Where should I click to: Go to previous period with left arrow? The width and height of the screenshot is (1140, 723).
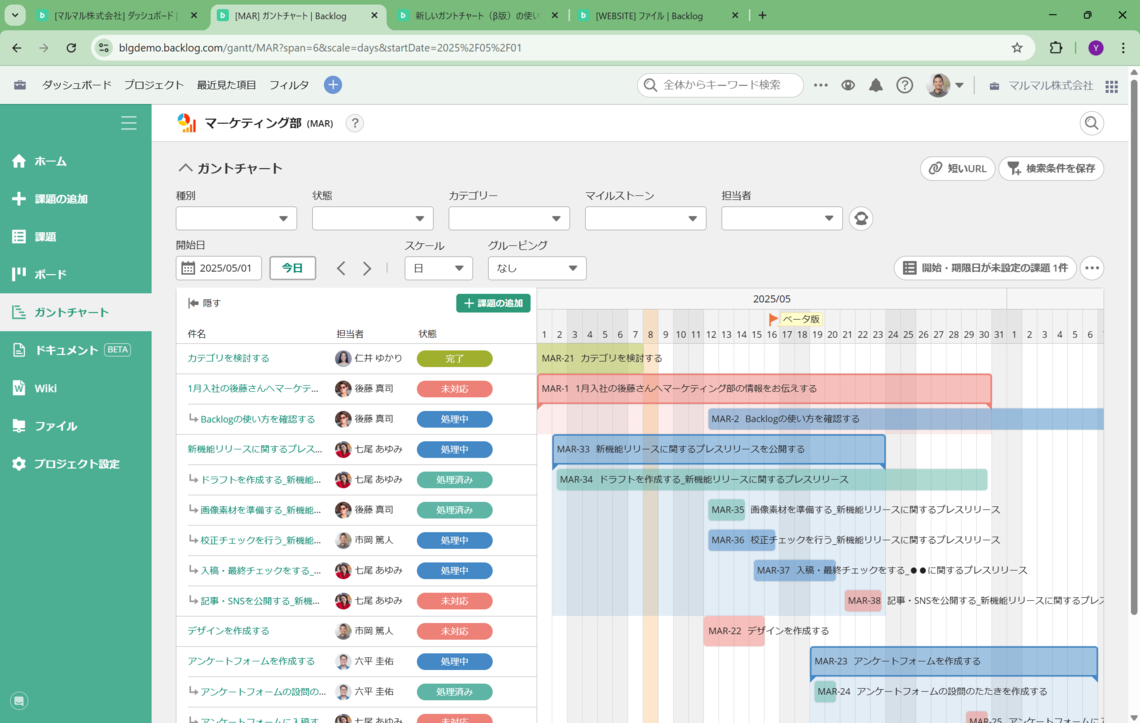(341, 268)
